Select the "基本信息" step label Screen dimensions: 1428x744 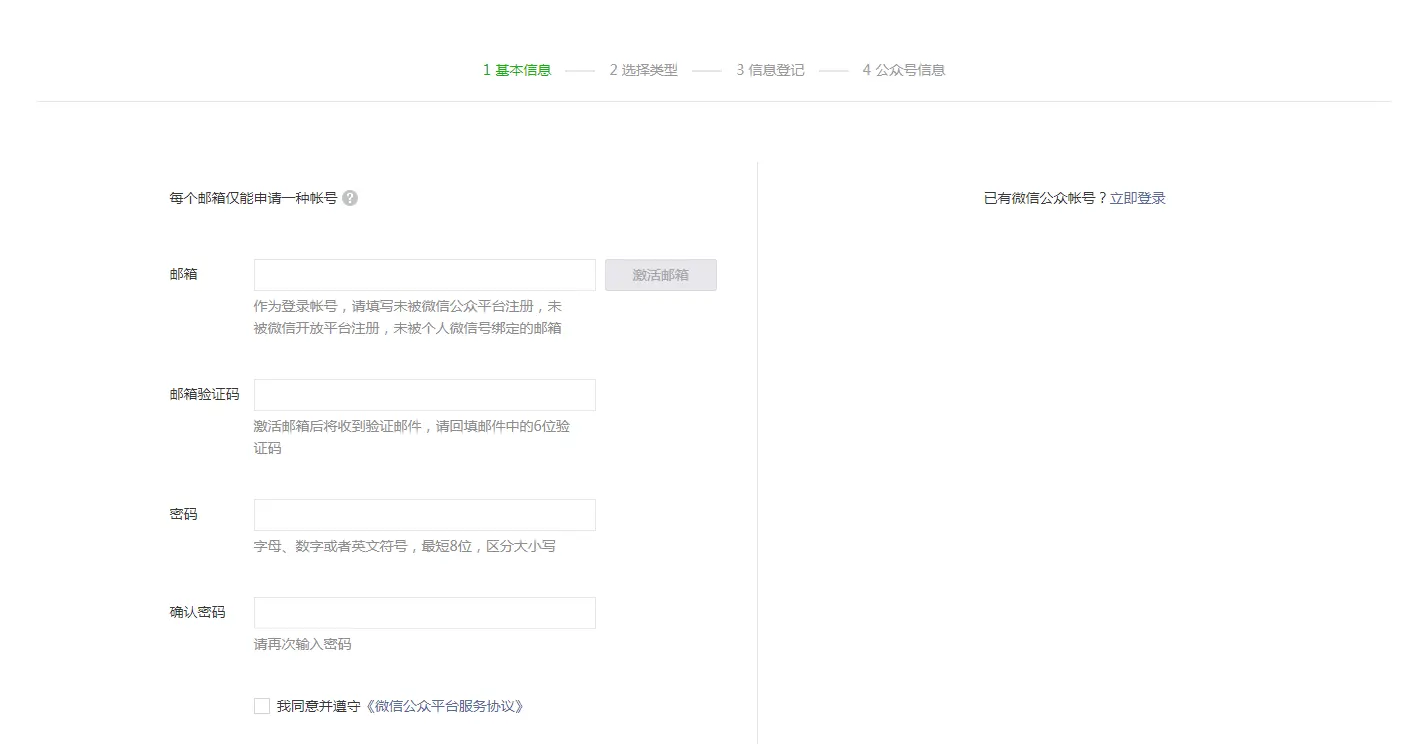click(x=522, y=69)
